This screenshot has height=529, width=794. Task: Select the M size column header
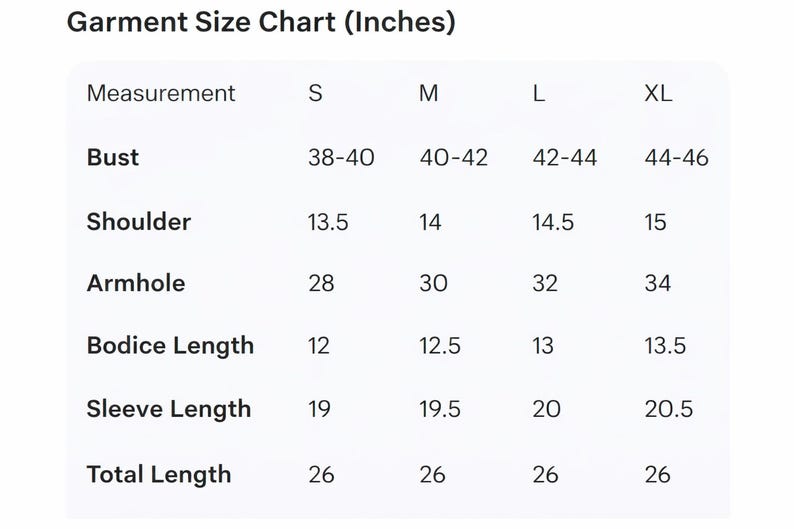coord(428,93)
